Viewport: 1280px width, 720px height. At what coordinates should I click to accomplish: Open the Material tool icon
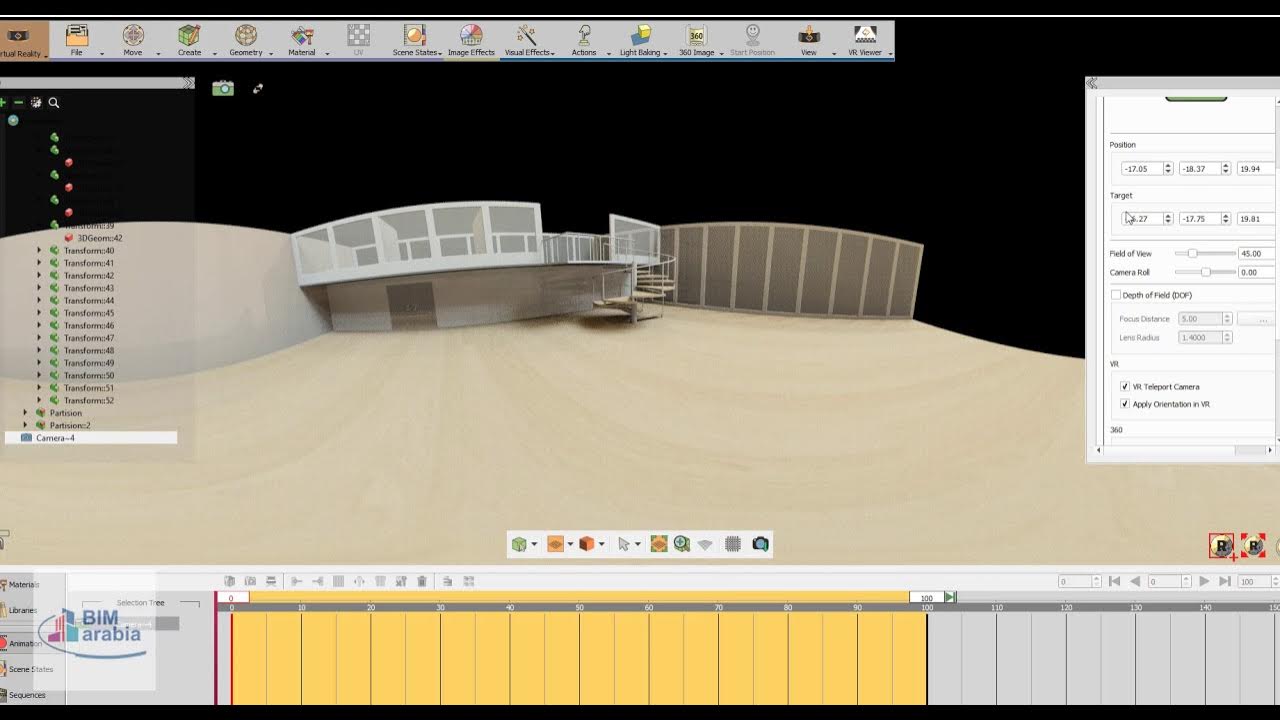pos(302,35)
